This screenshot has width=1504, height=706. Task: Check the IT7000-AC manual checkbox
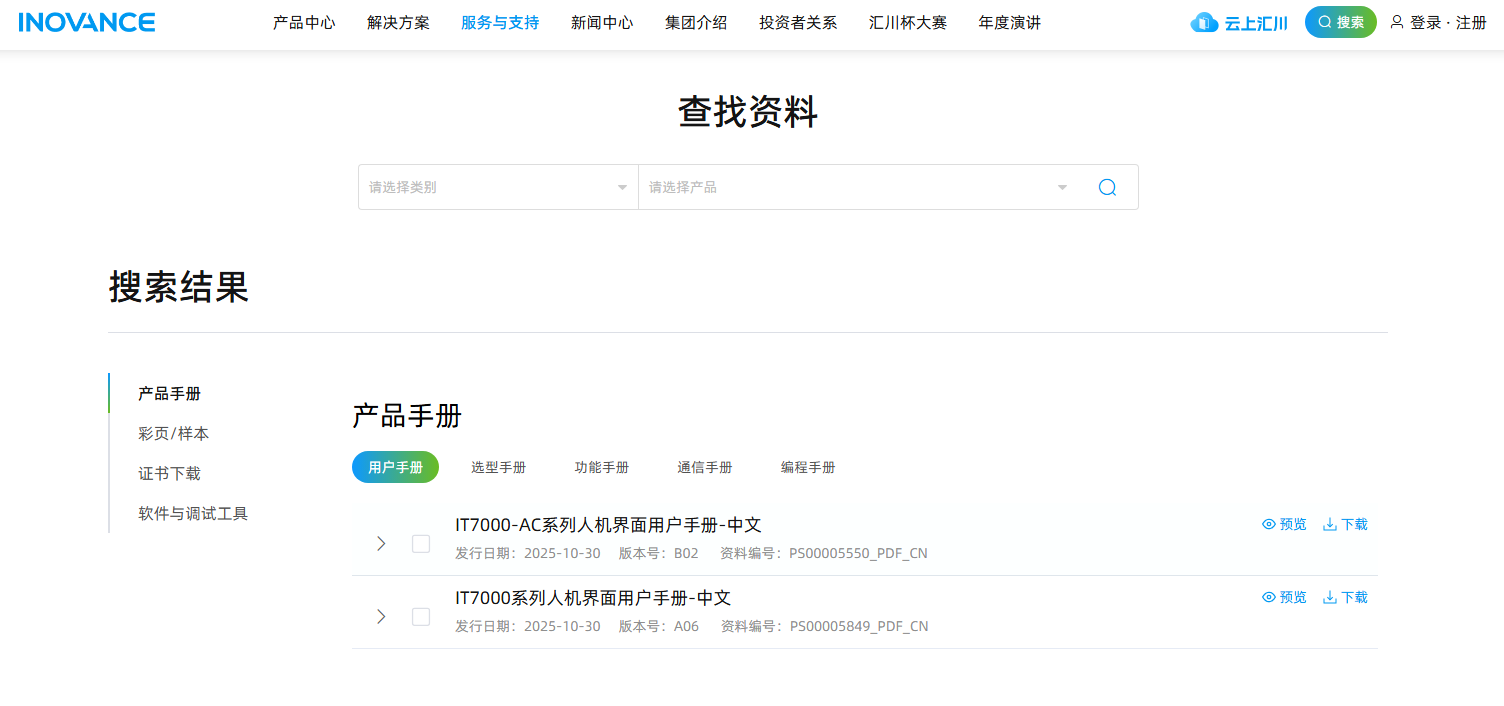point(421,543)
